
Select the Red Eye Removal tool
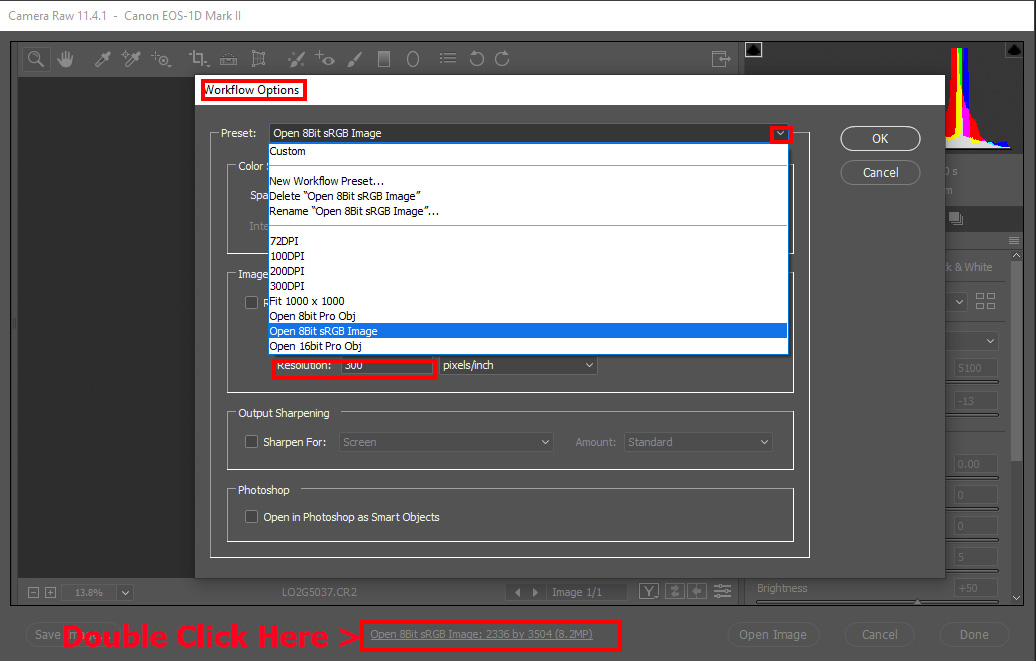point(324,58)
